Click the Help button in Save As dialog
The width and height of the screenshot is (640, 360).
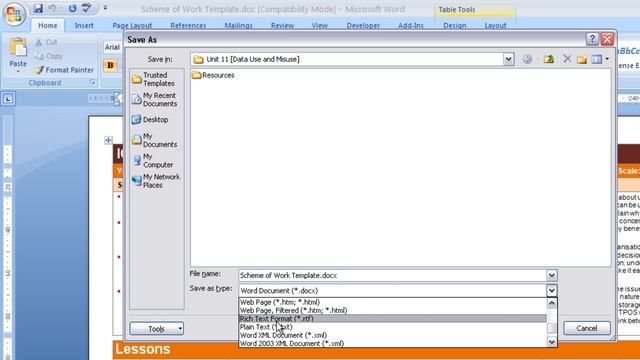coord(592,39)
